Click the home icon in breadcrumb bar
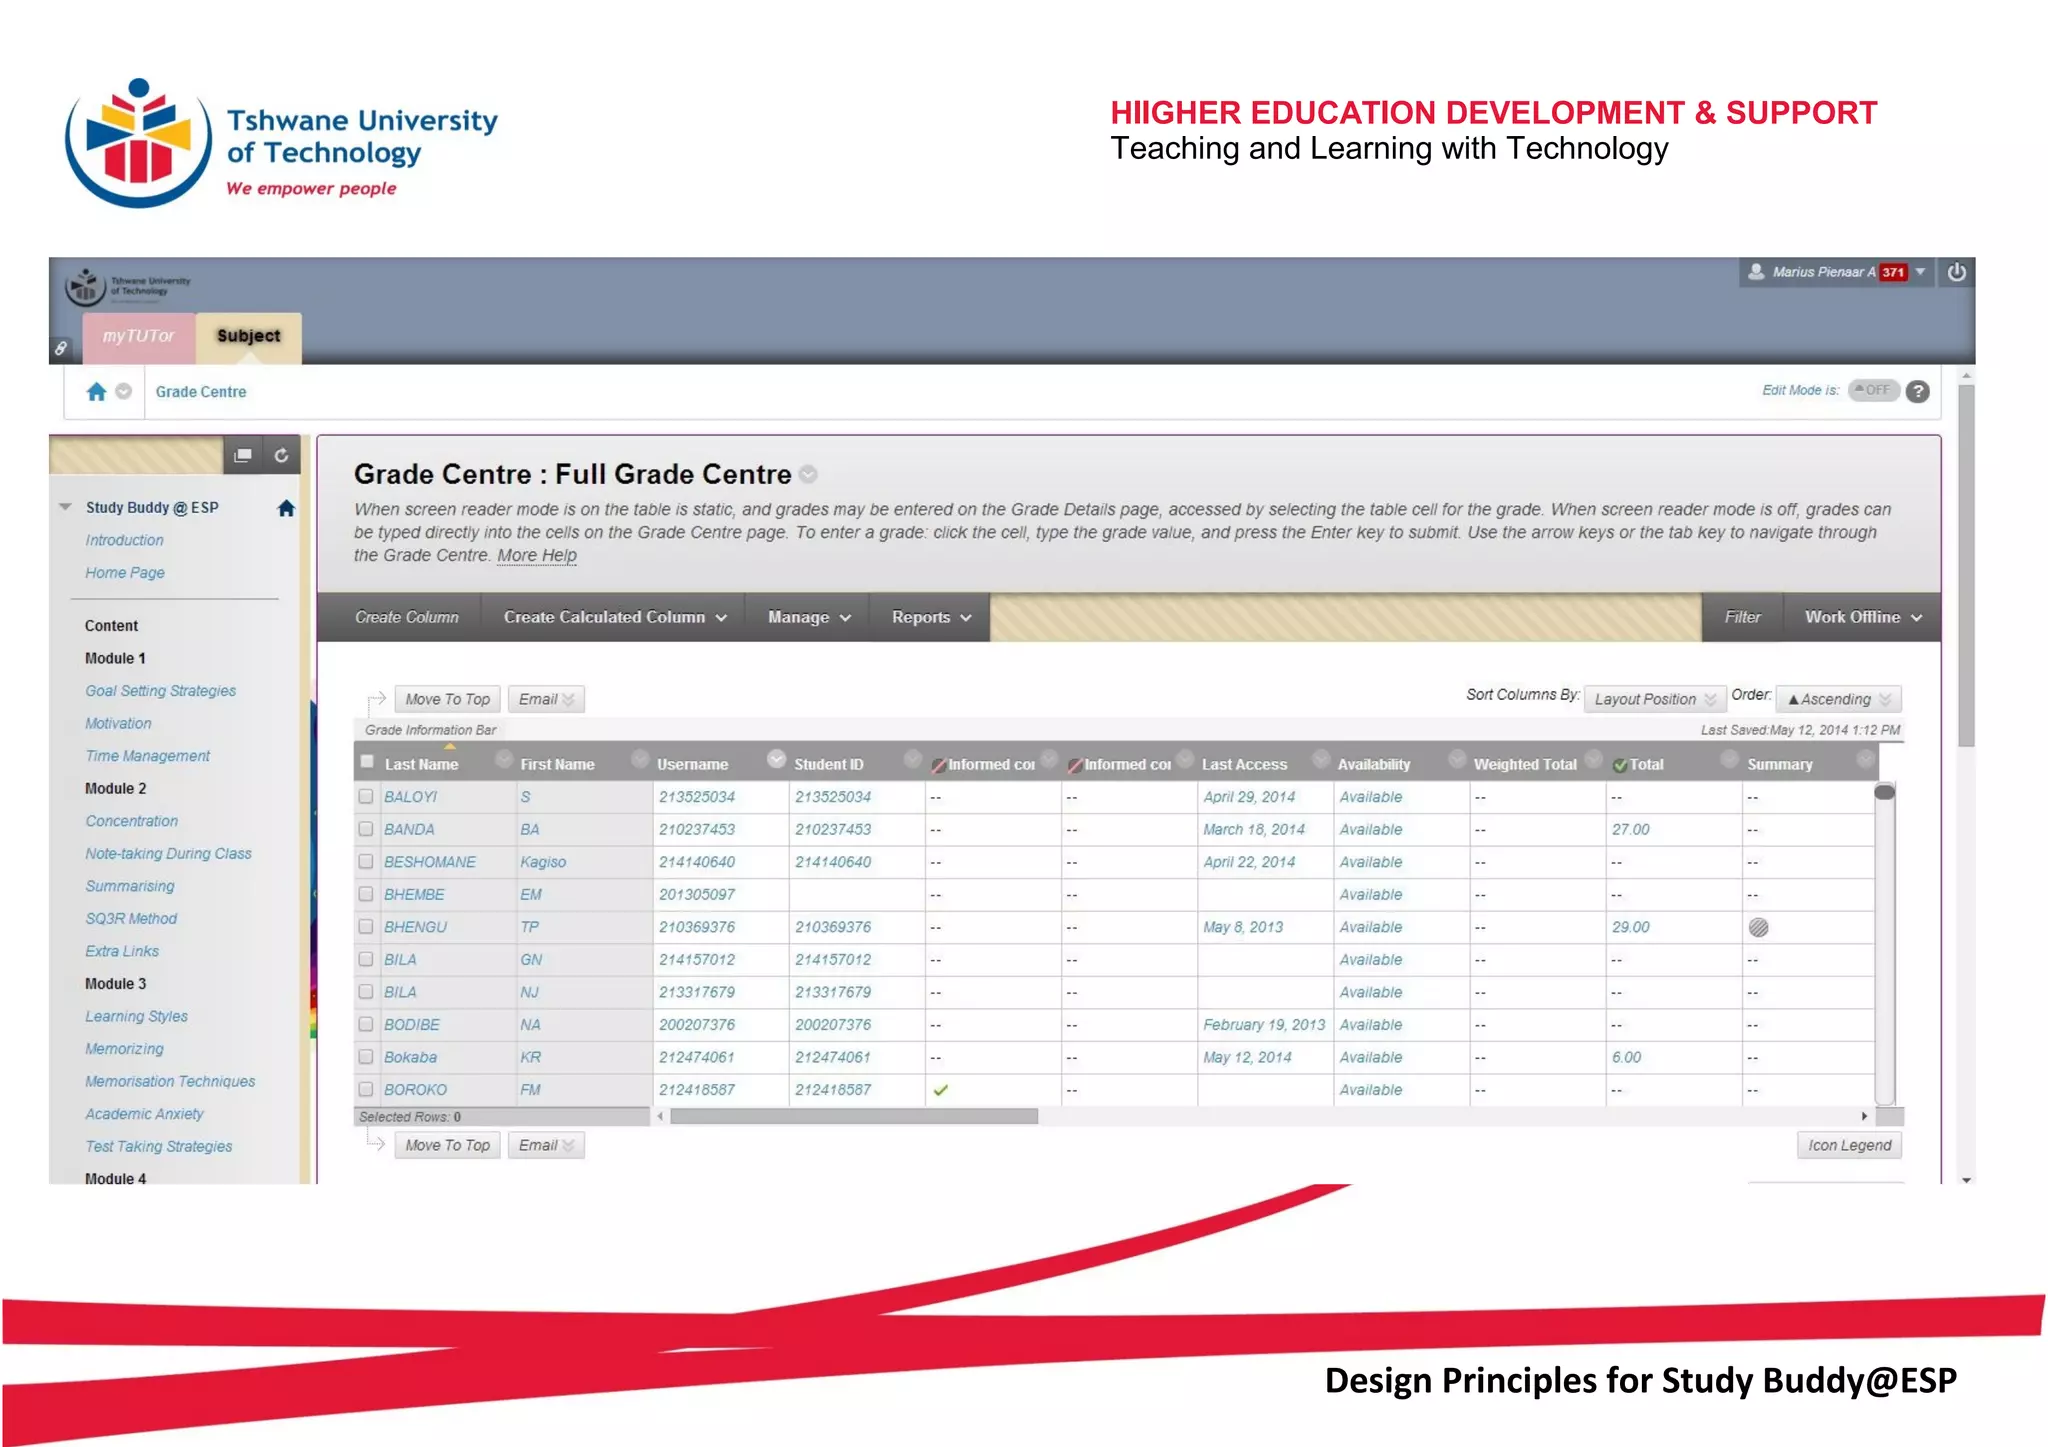Image resolution: width=2048 pixels, height=1447 pixels. coord(96,392)
